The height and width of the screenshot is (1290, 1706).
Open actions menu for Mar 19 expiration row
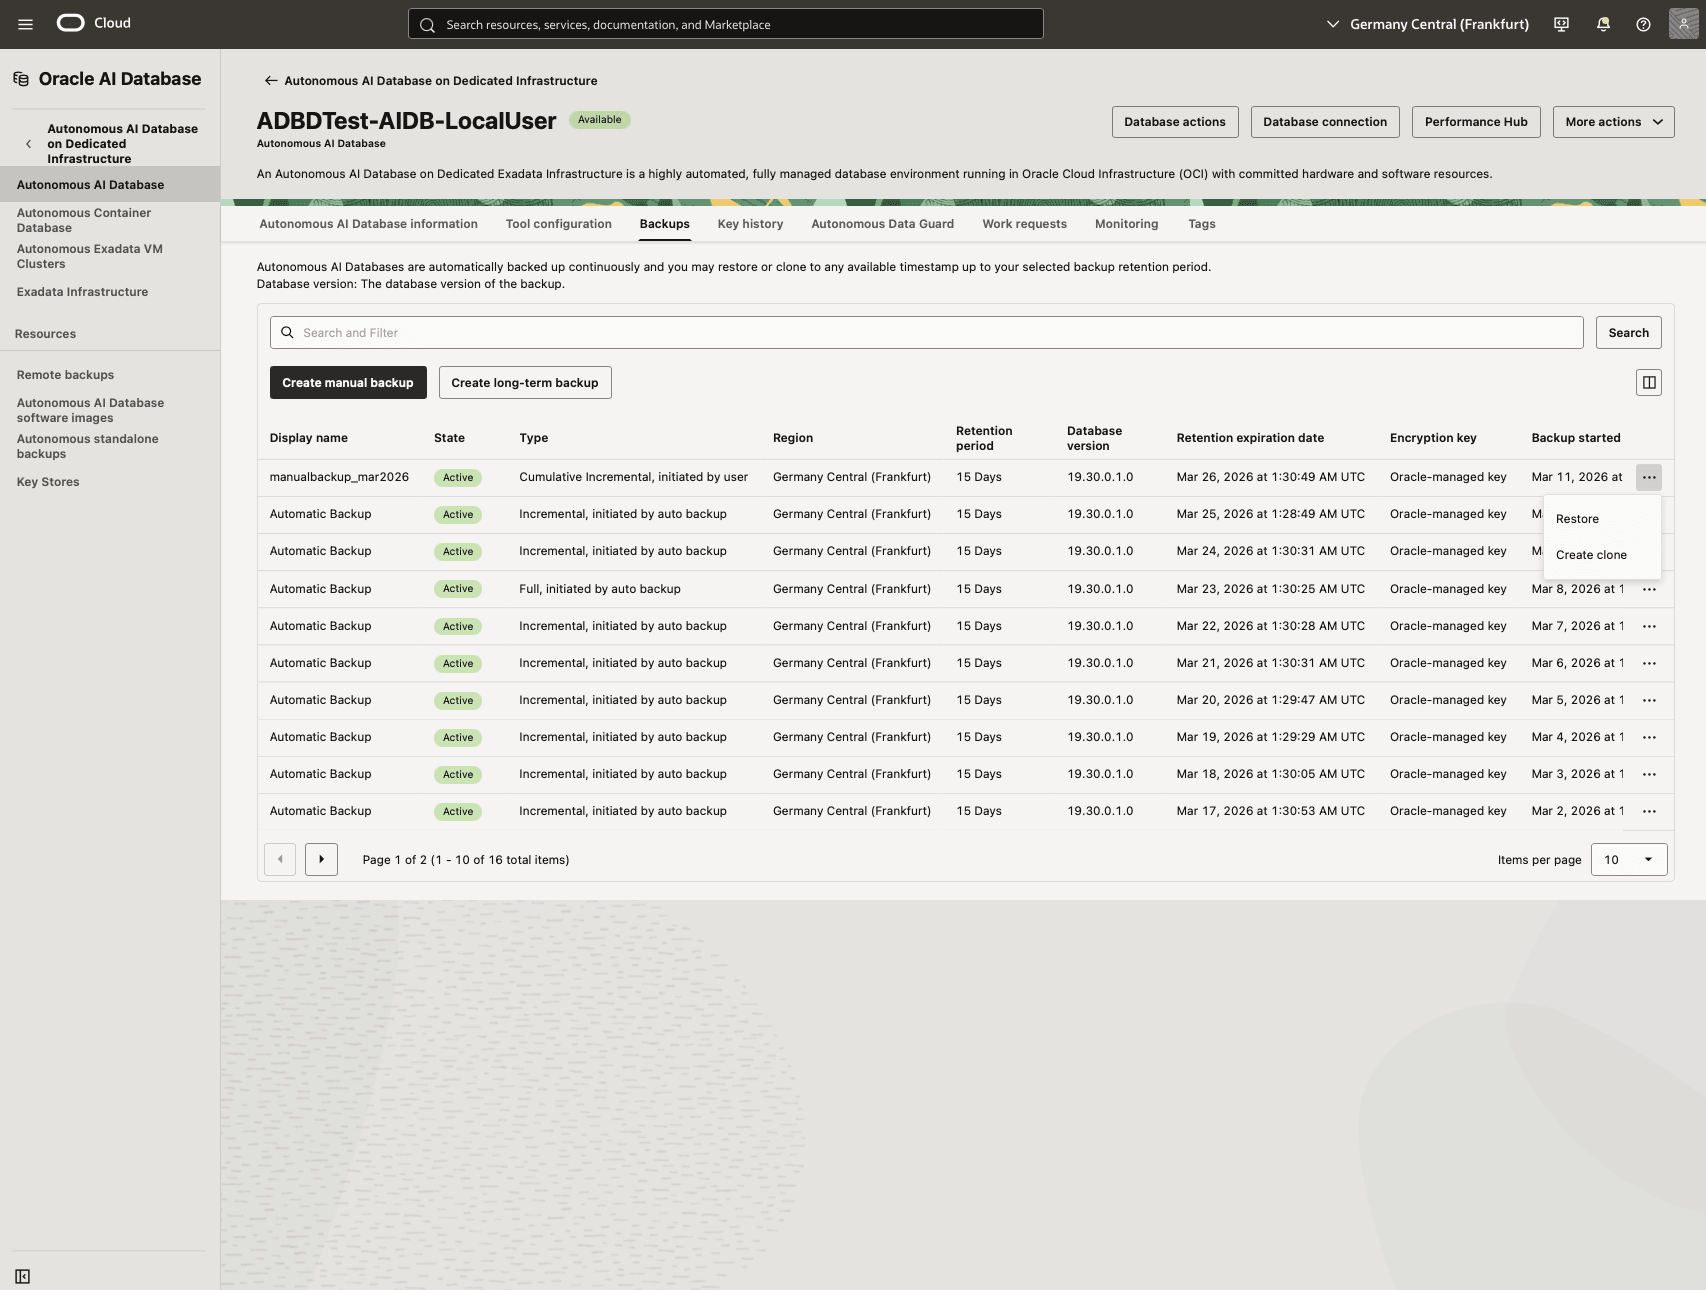[x=1649, y=738]
